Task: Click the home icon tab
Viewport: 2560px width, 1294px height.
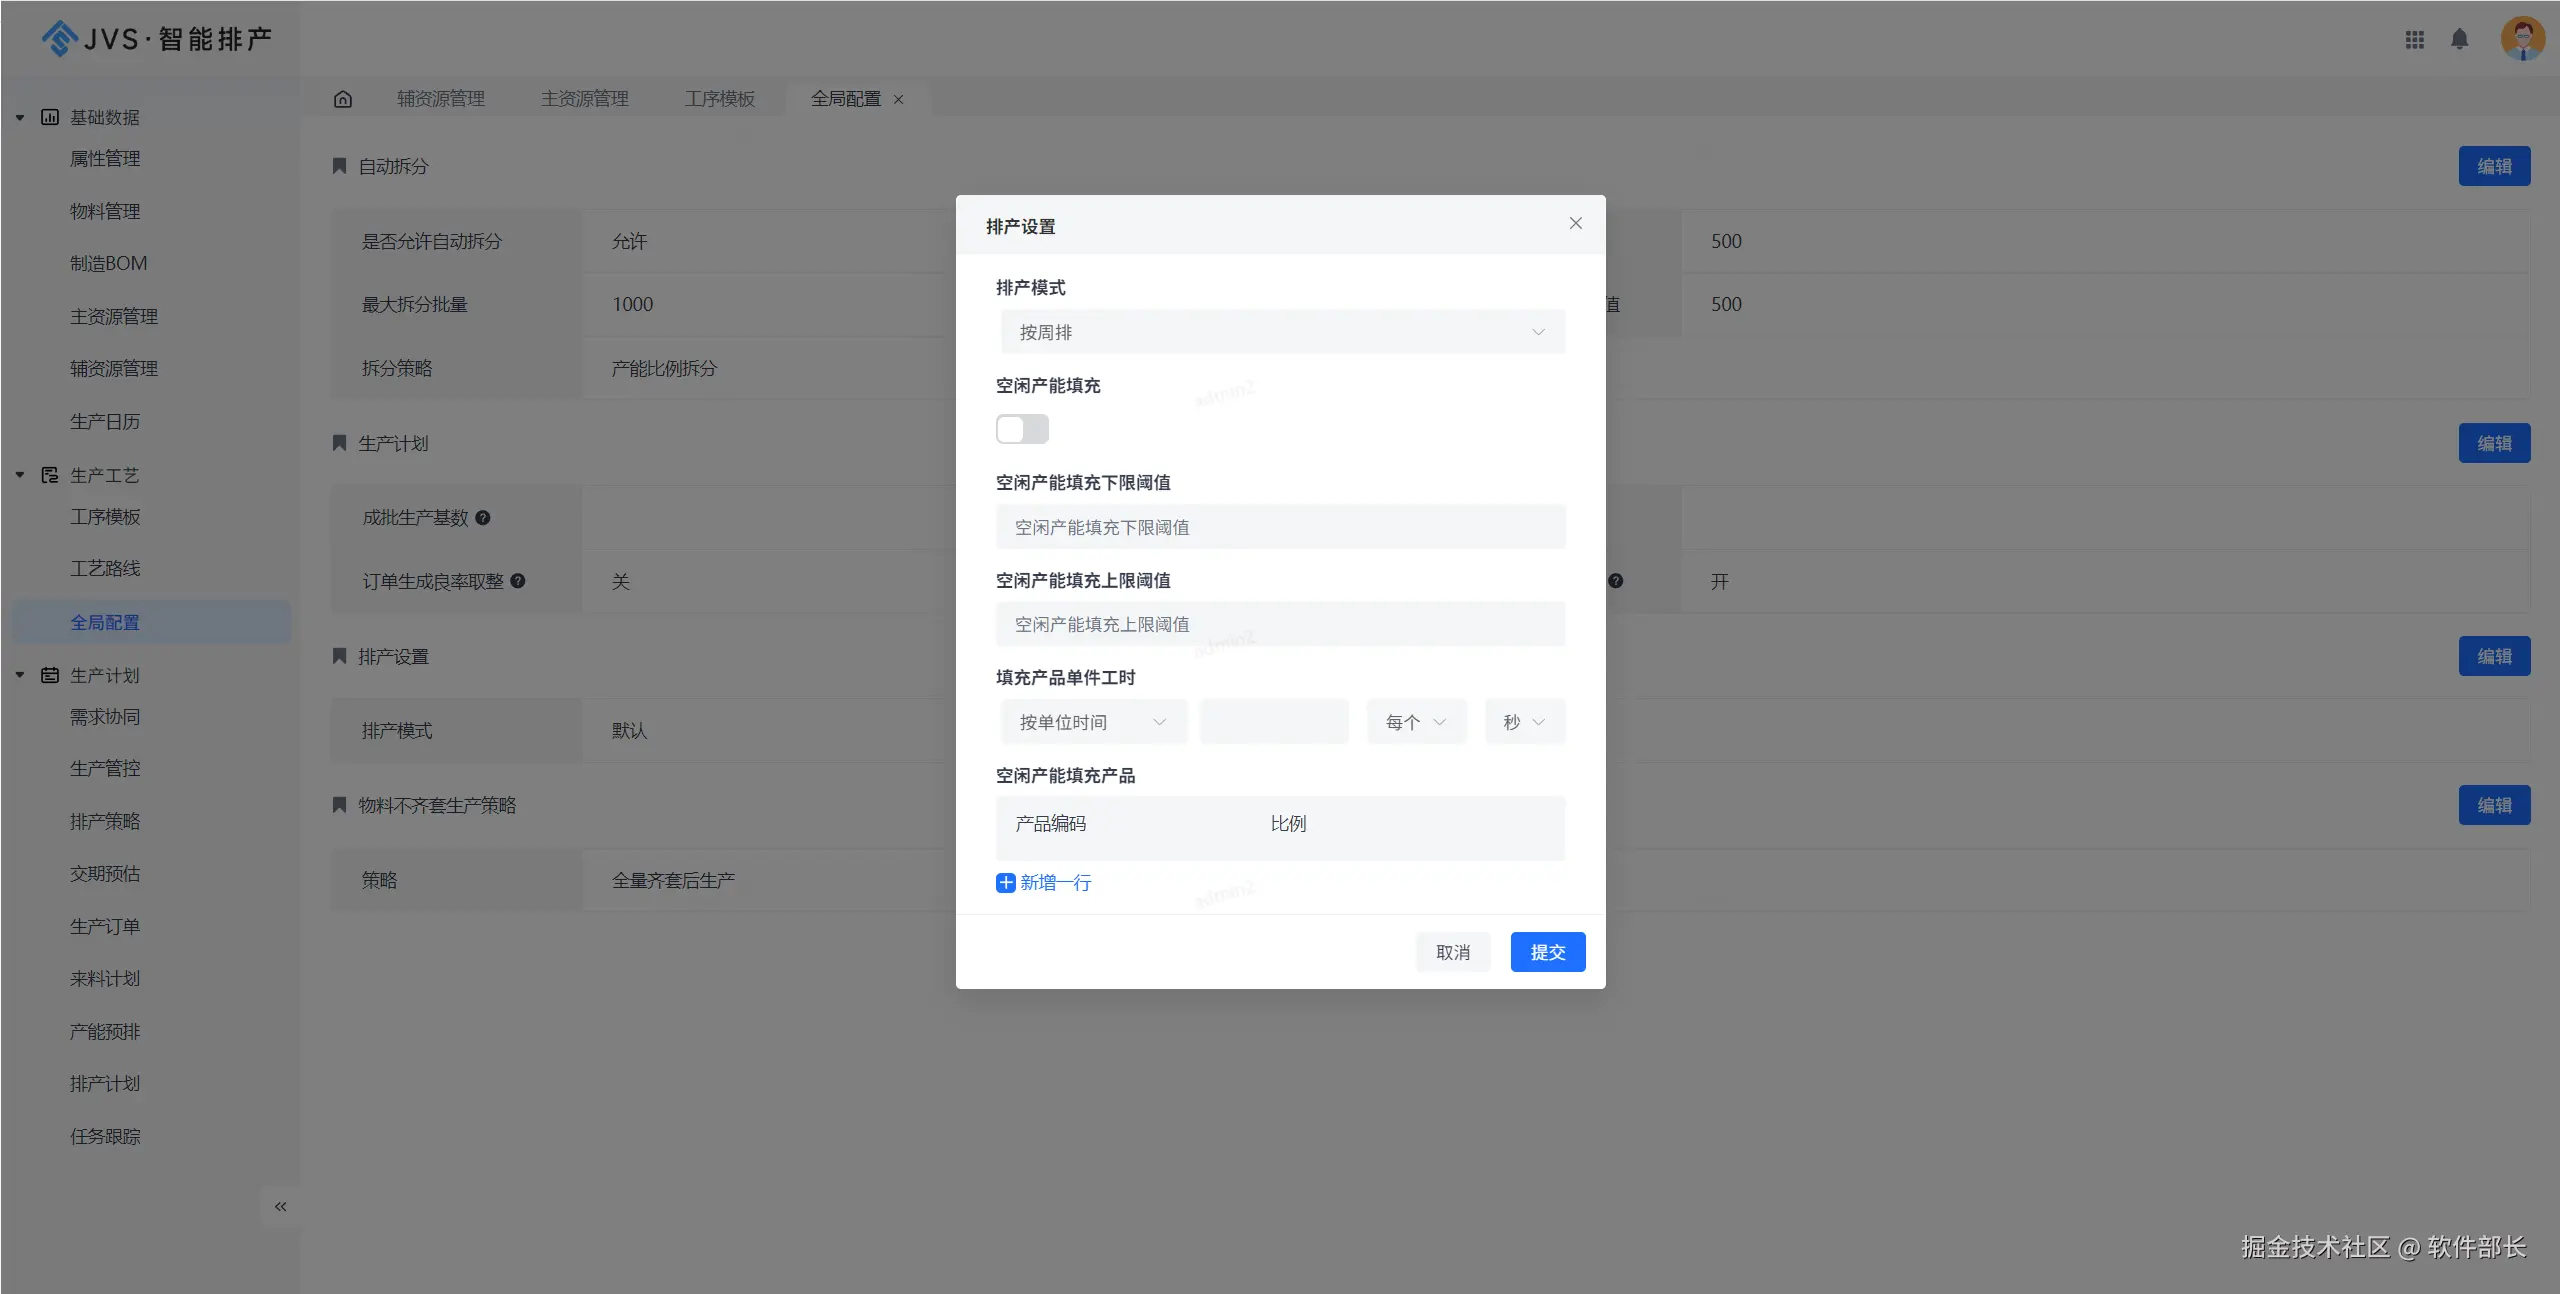Action: (343, 99)
